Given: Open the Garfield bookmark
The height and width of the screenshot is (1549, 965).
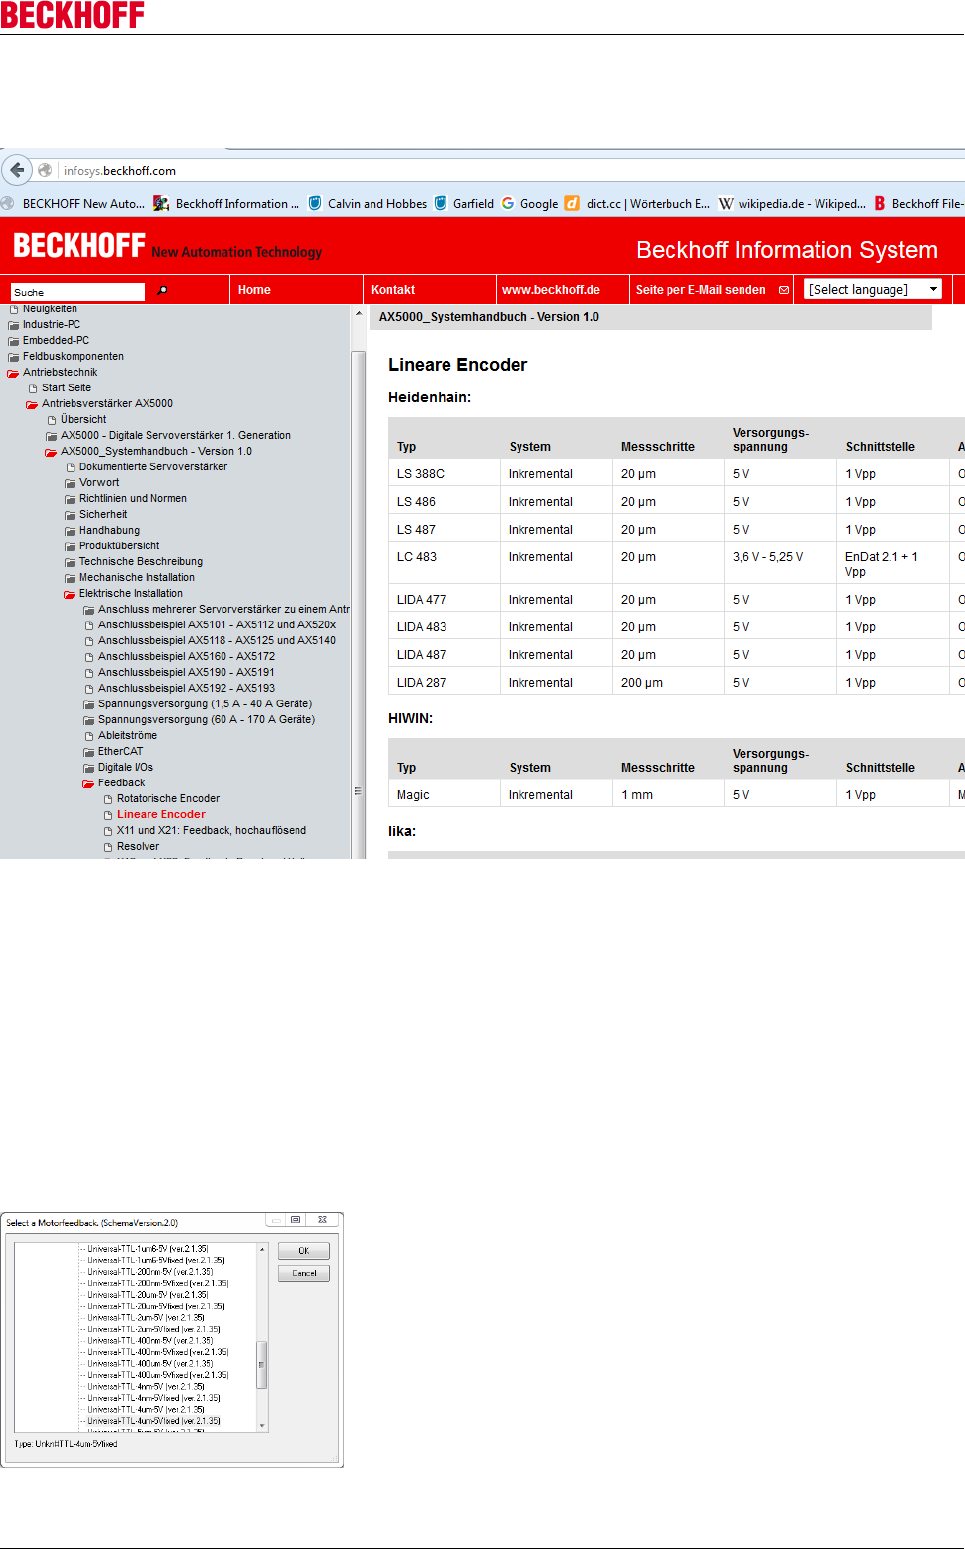Looking at the screenshot, I should click(x=464, y=203).
